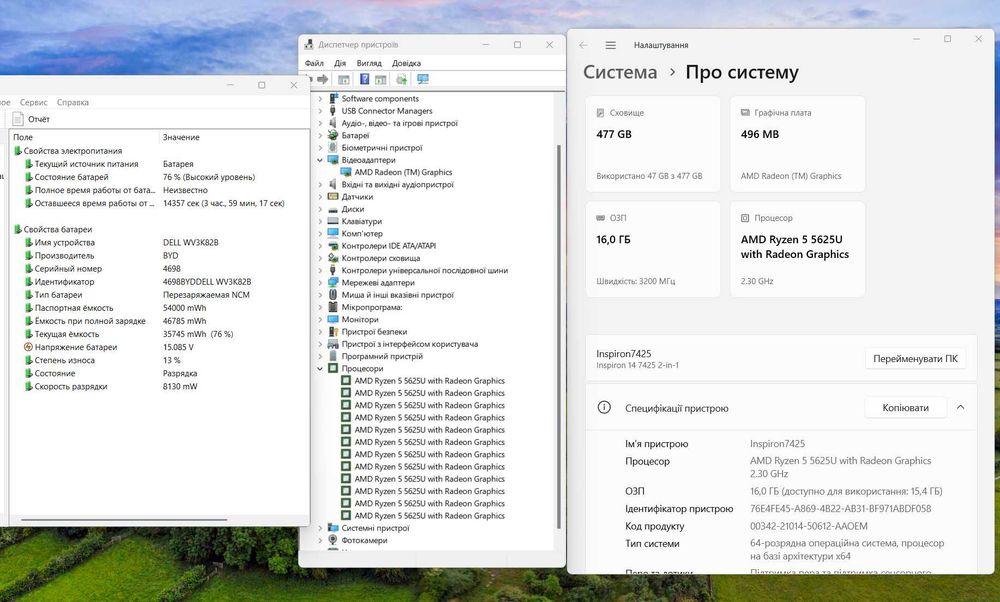The width and height of the screenshot is (1000, 602).
Task: Collapse the Відеоадаптери category
Action: (x=320, y=160)
